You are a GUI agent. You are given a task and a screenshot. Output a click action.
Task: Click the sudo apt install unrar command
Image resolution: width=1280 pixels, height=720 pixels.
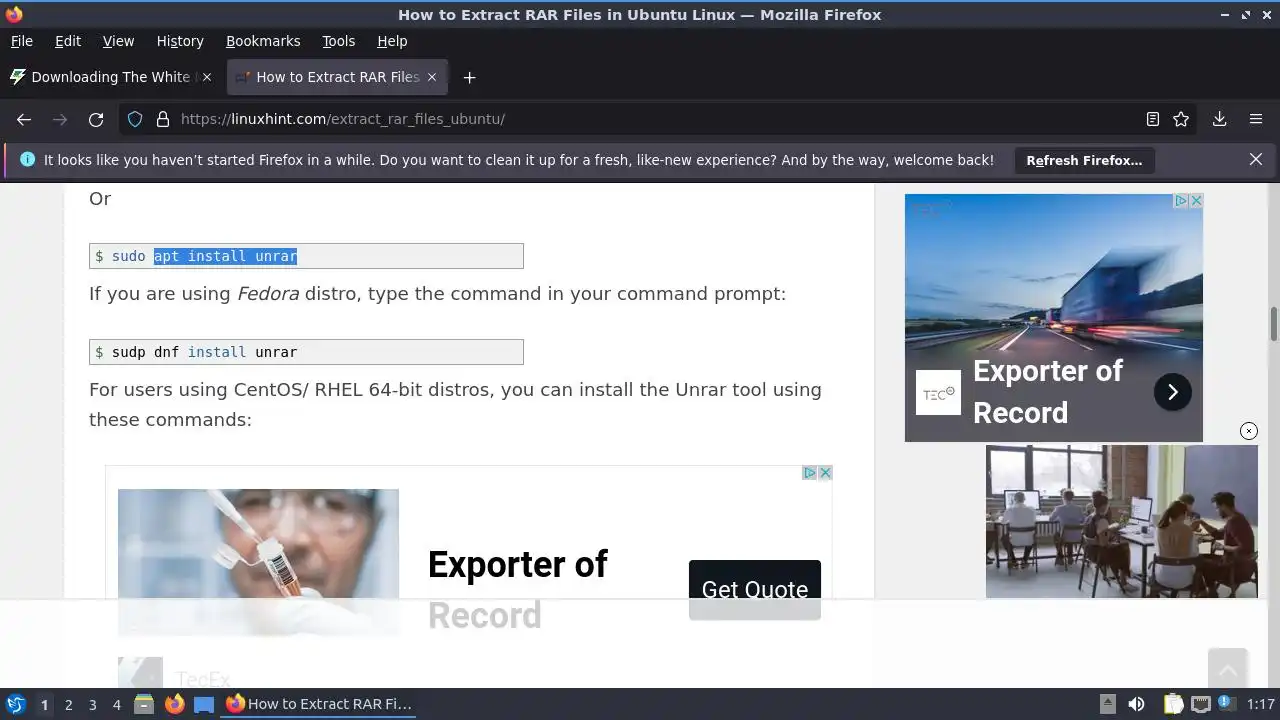click(306, 256)
